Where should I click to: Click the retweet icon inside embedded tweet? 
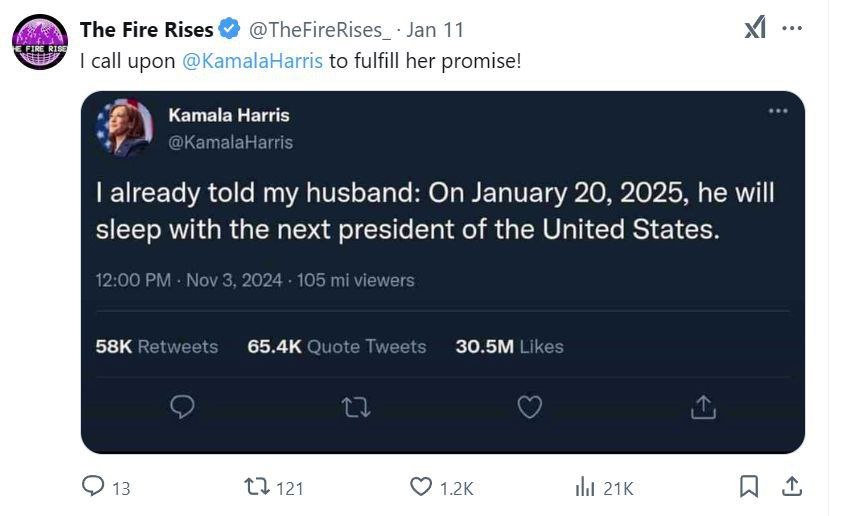click(355, 406)
